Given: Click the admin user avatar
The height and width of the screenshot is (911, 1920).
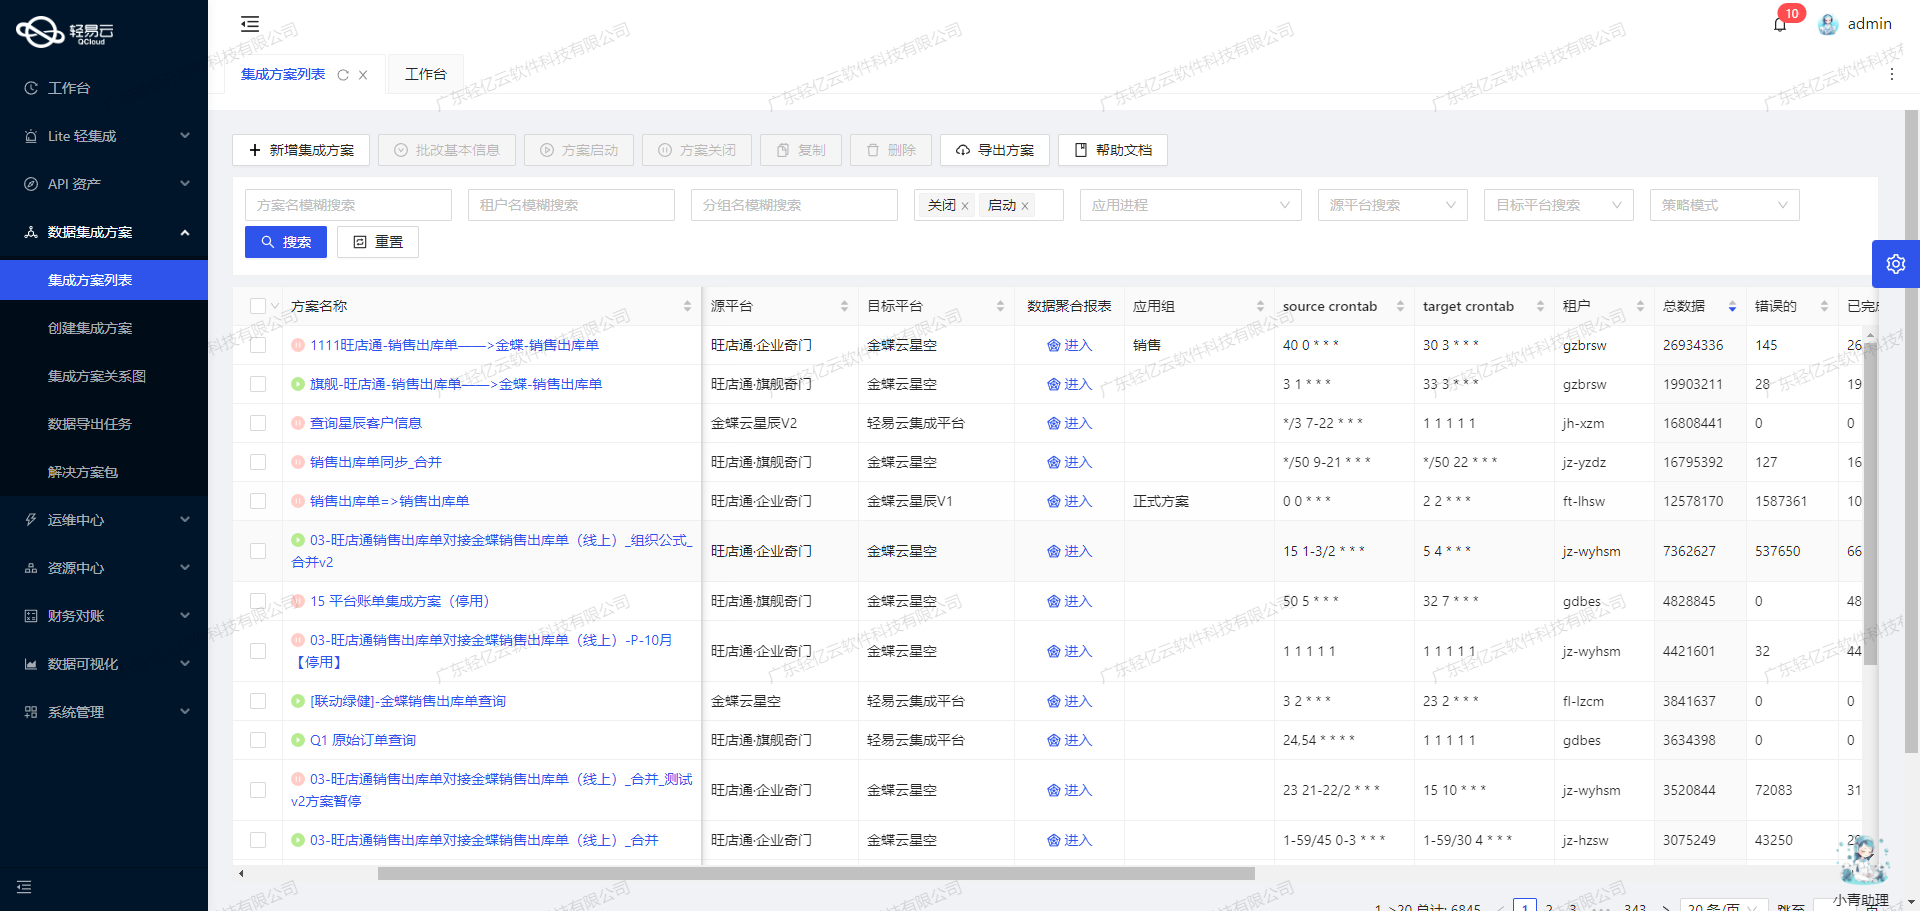Looking at the screenshot, I should click(x=1828, y=23).
